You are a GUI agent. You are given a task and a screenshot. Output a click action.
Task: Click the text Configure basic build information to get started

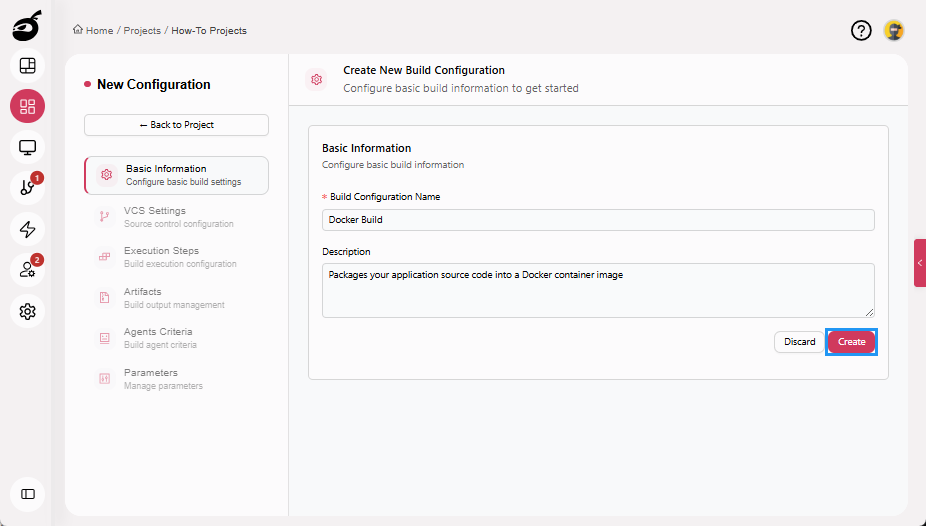[x=461, y=88]
